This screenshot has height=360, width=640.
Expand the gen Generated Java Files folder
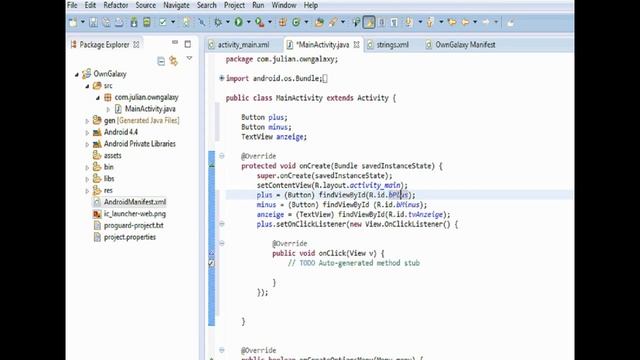[x=87, y=121]
